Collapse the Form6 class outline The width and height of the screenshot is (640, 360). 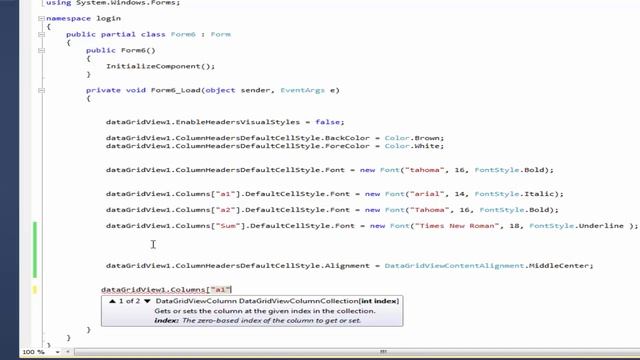(x=41, y=34)
